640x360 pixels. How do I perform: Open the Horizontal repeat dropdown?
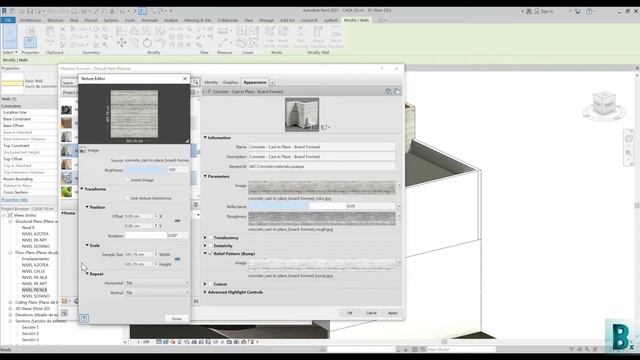click(157, 283)
